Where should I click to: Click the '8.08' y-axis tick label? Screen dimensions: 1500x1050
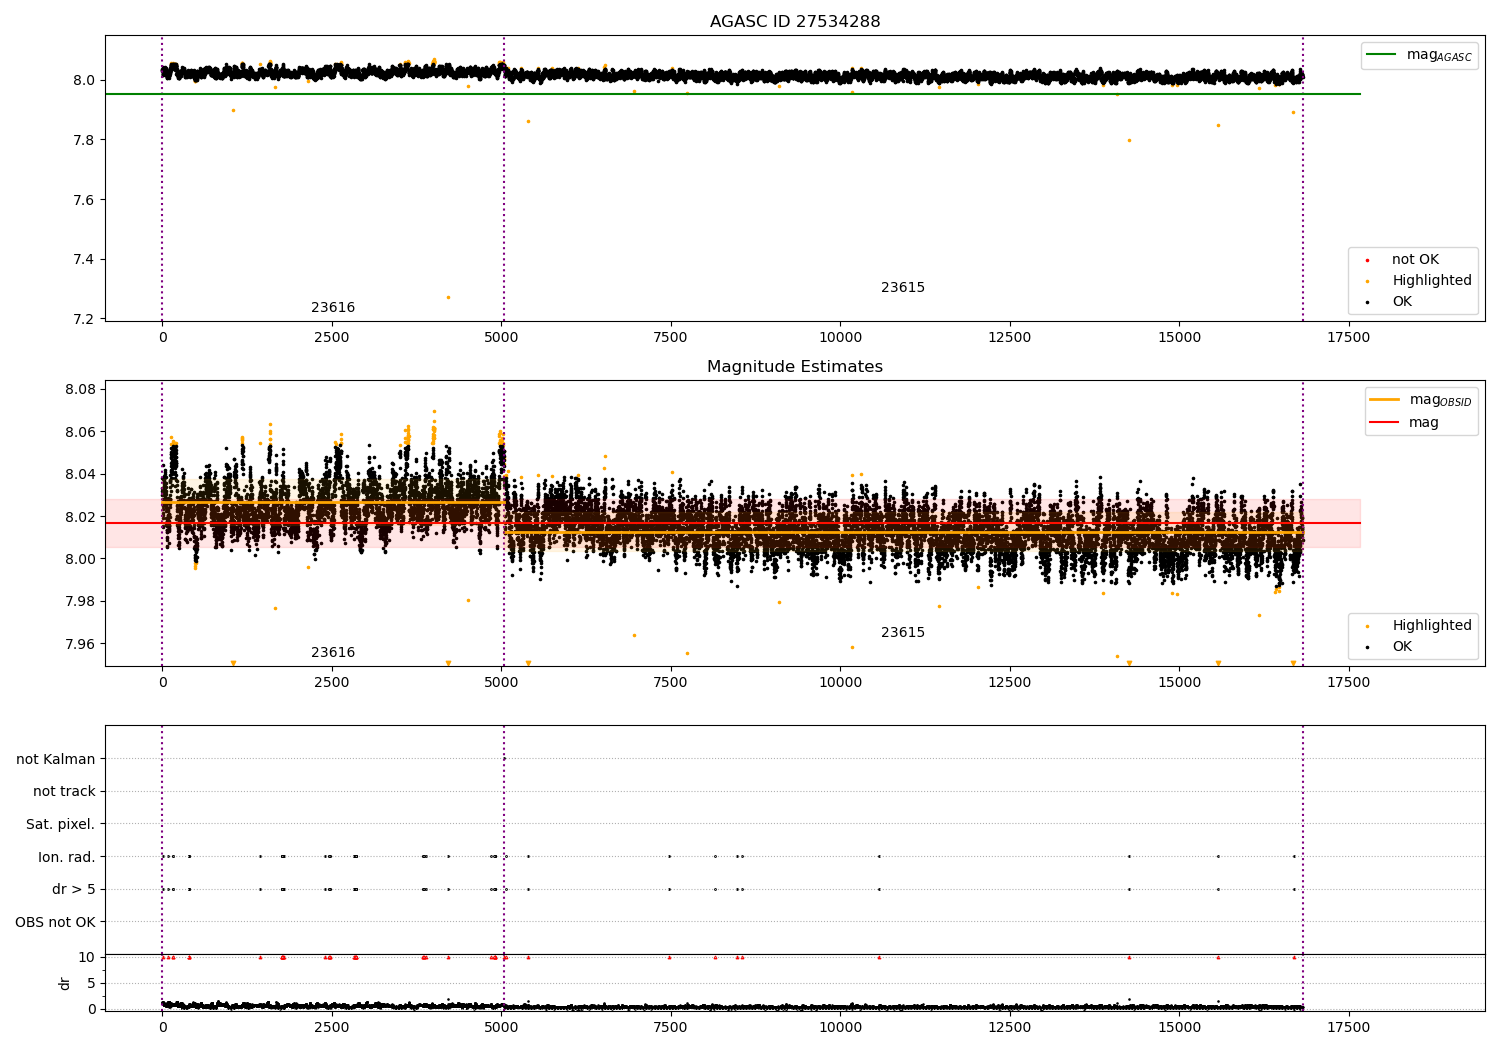[x=80, y=390]
